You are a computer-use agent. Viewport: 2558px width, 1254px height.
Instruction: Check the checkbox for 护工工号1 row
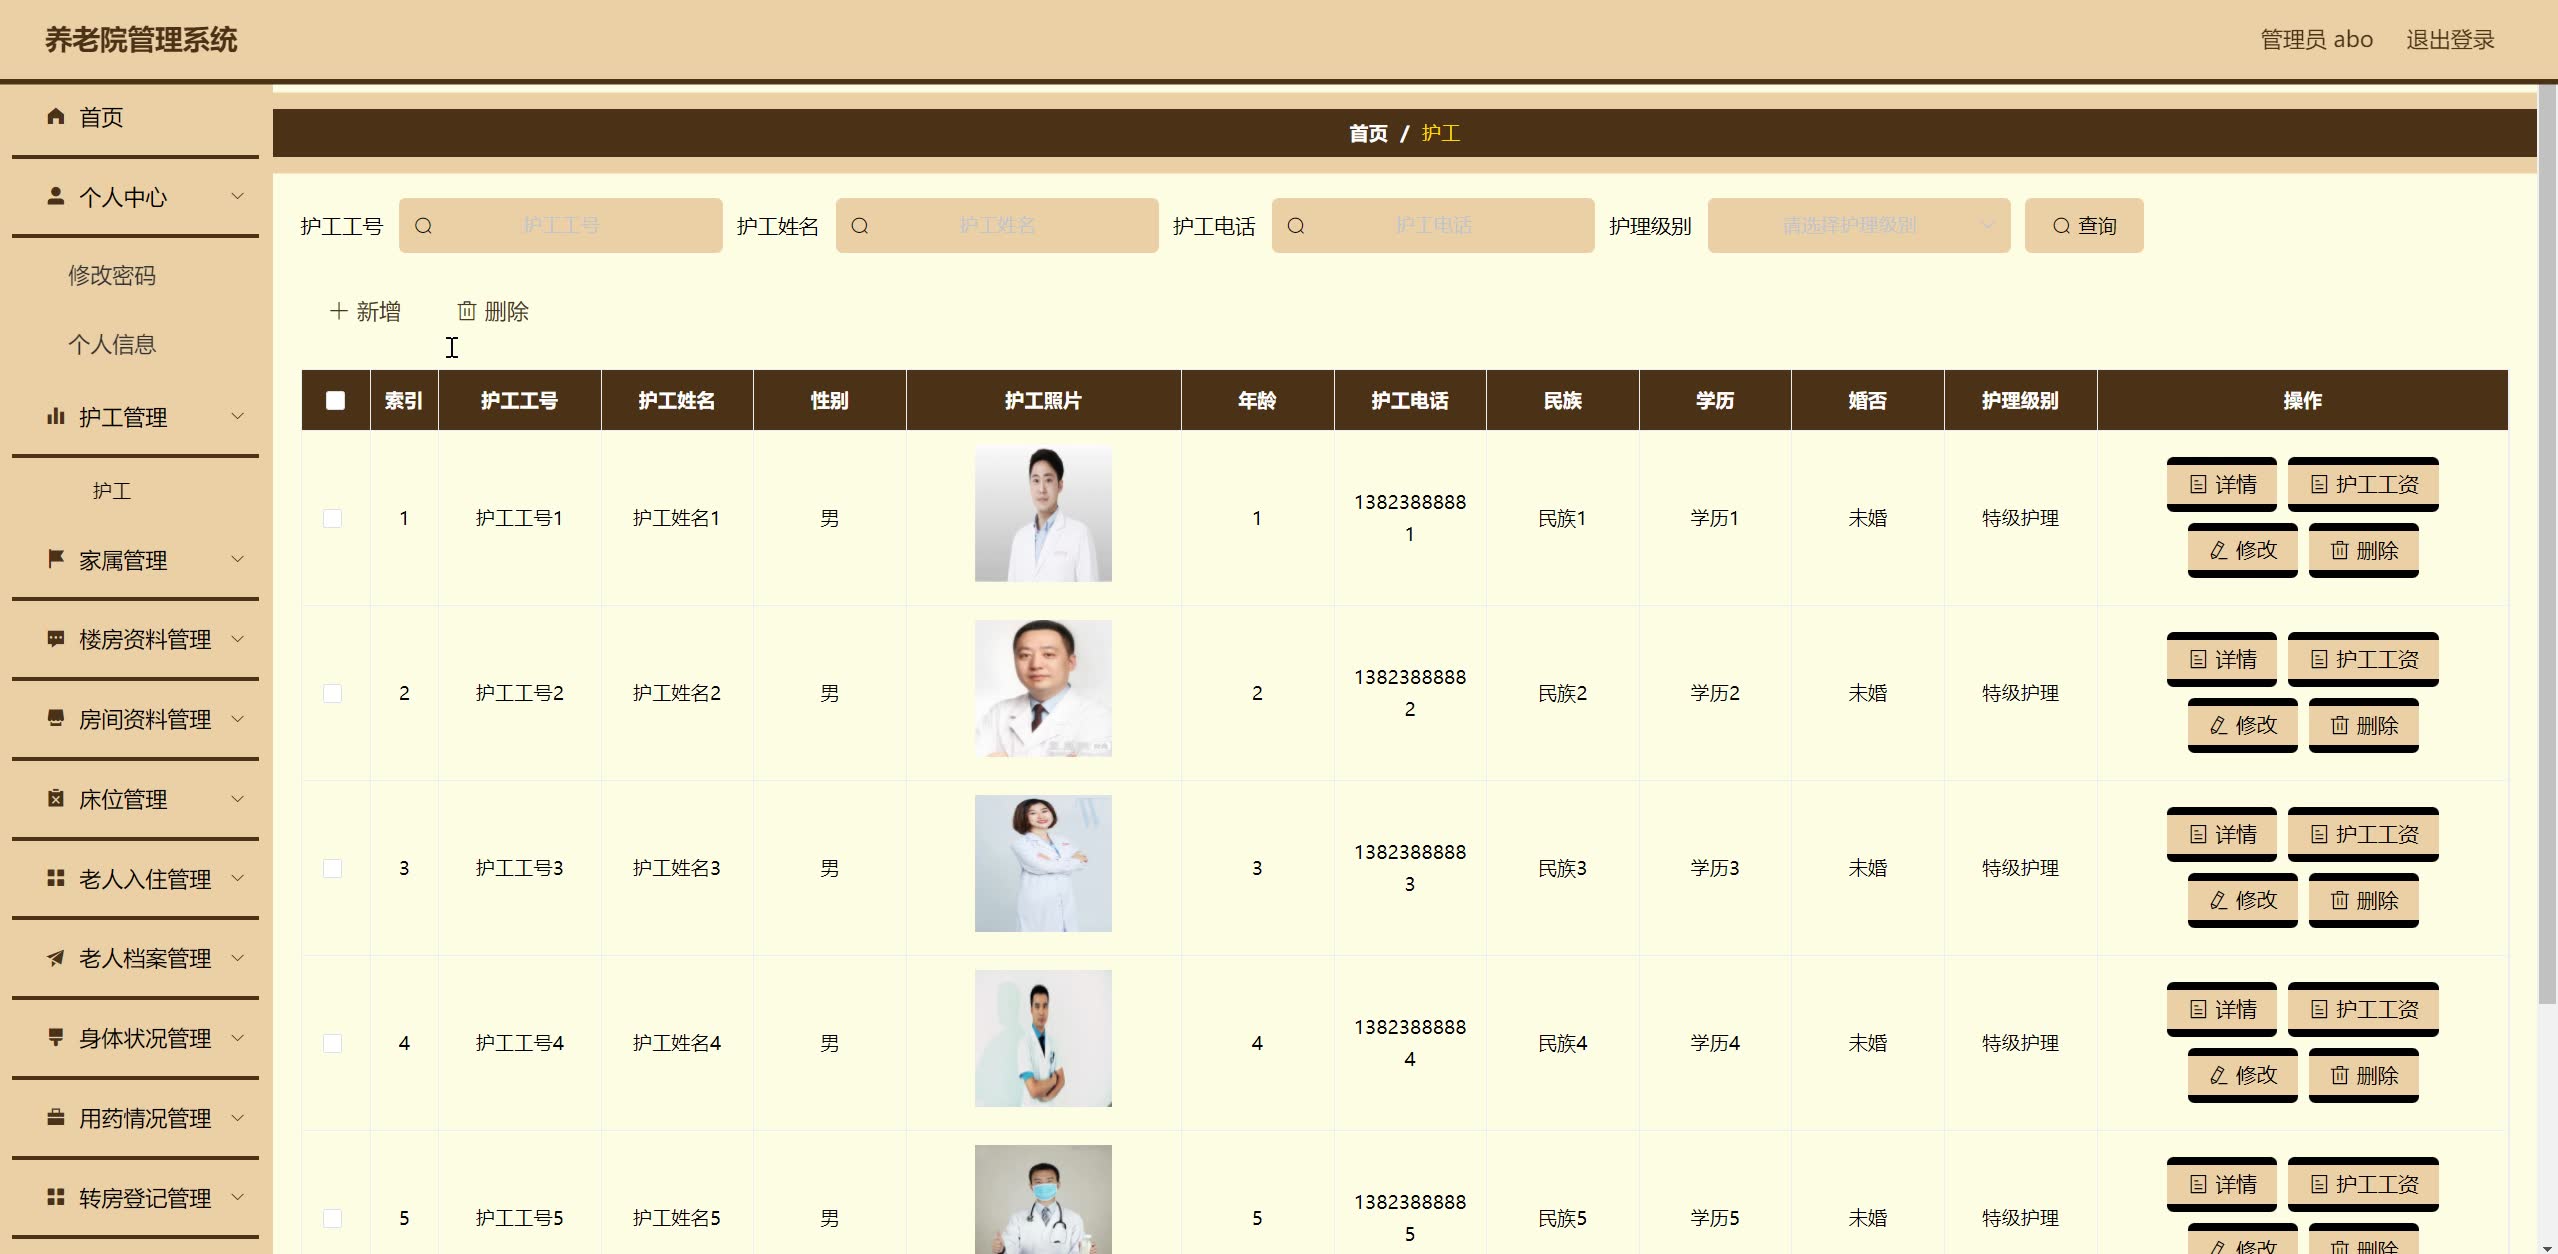[333, 518]
